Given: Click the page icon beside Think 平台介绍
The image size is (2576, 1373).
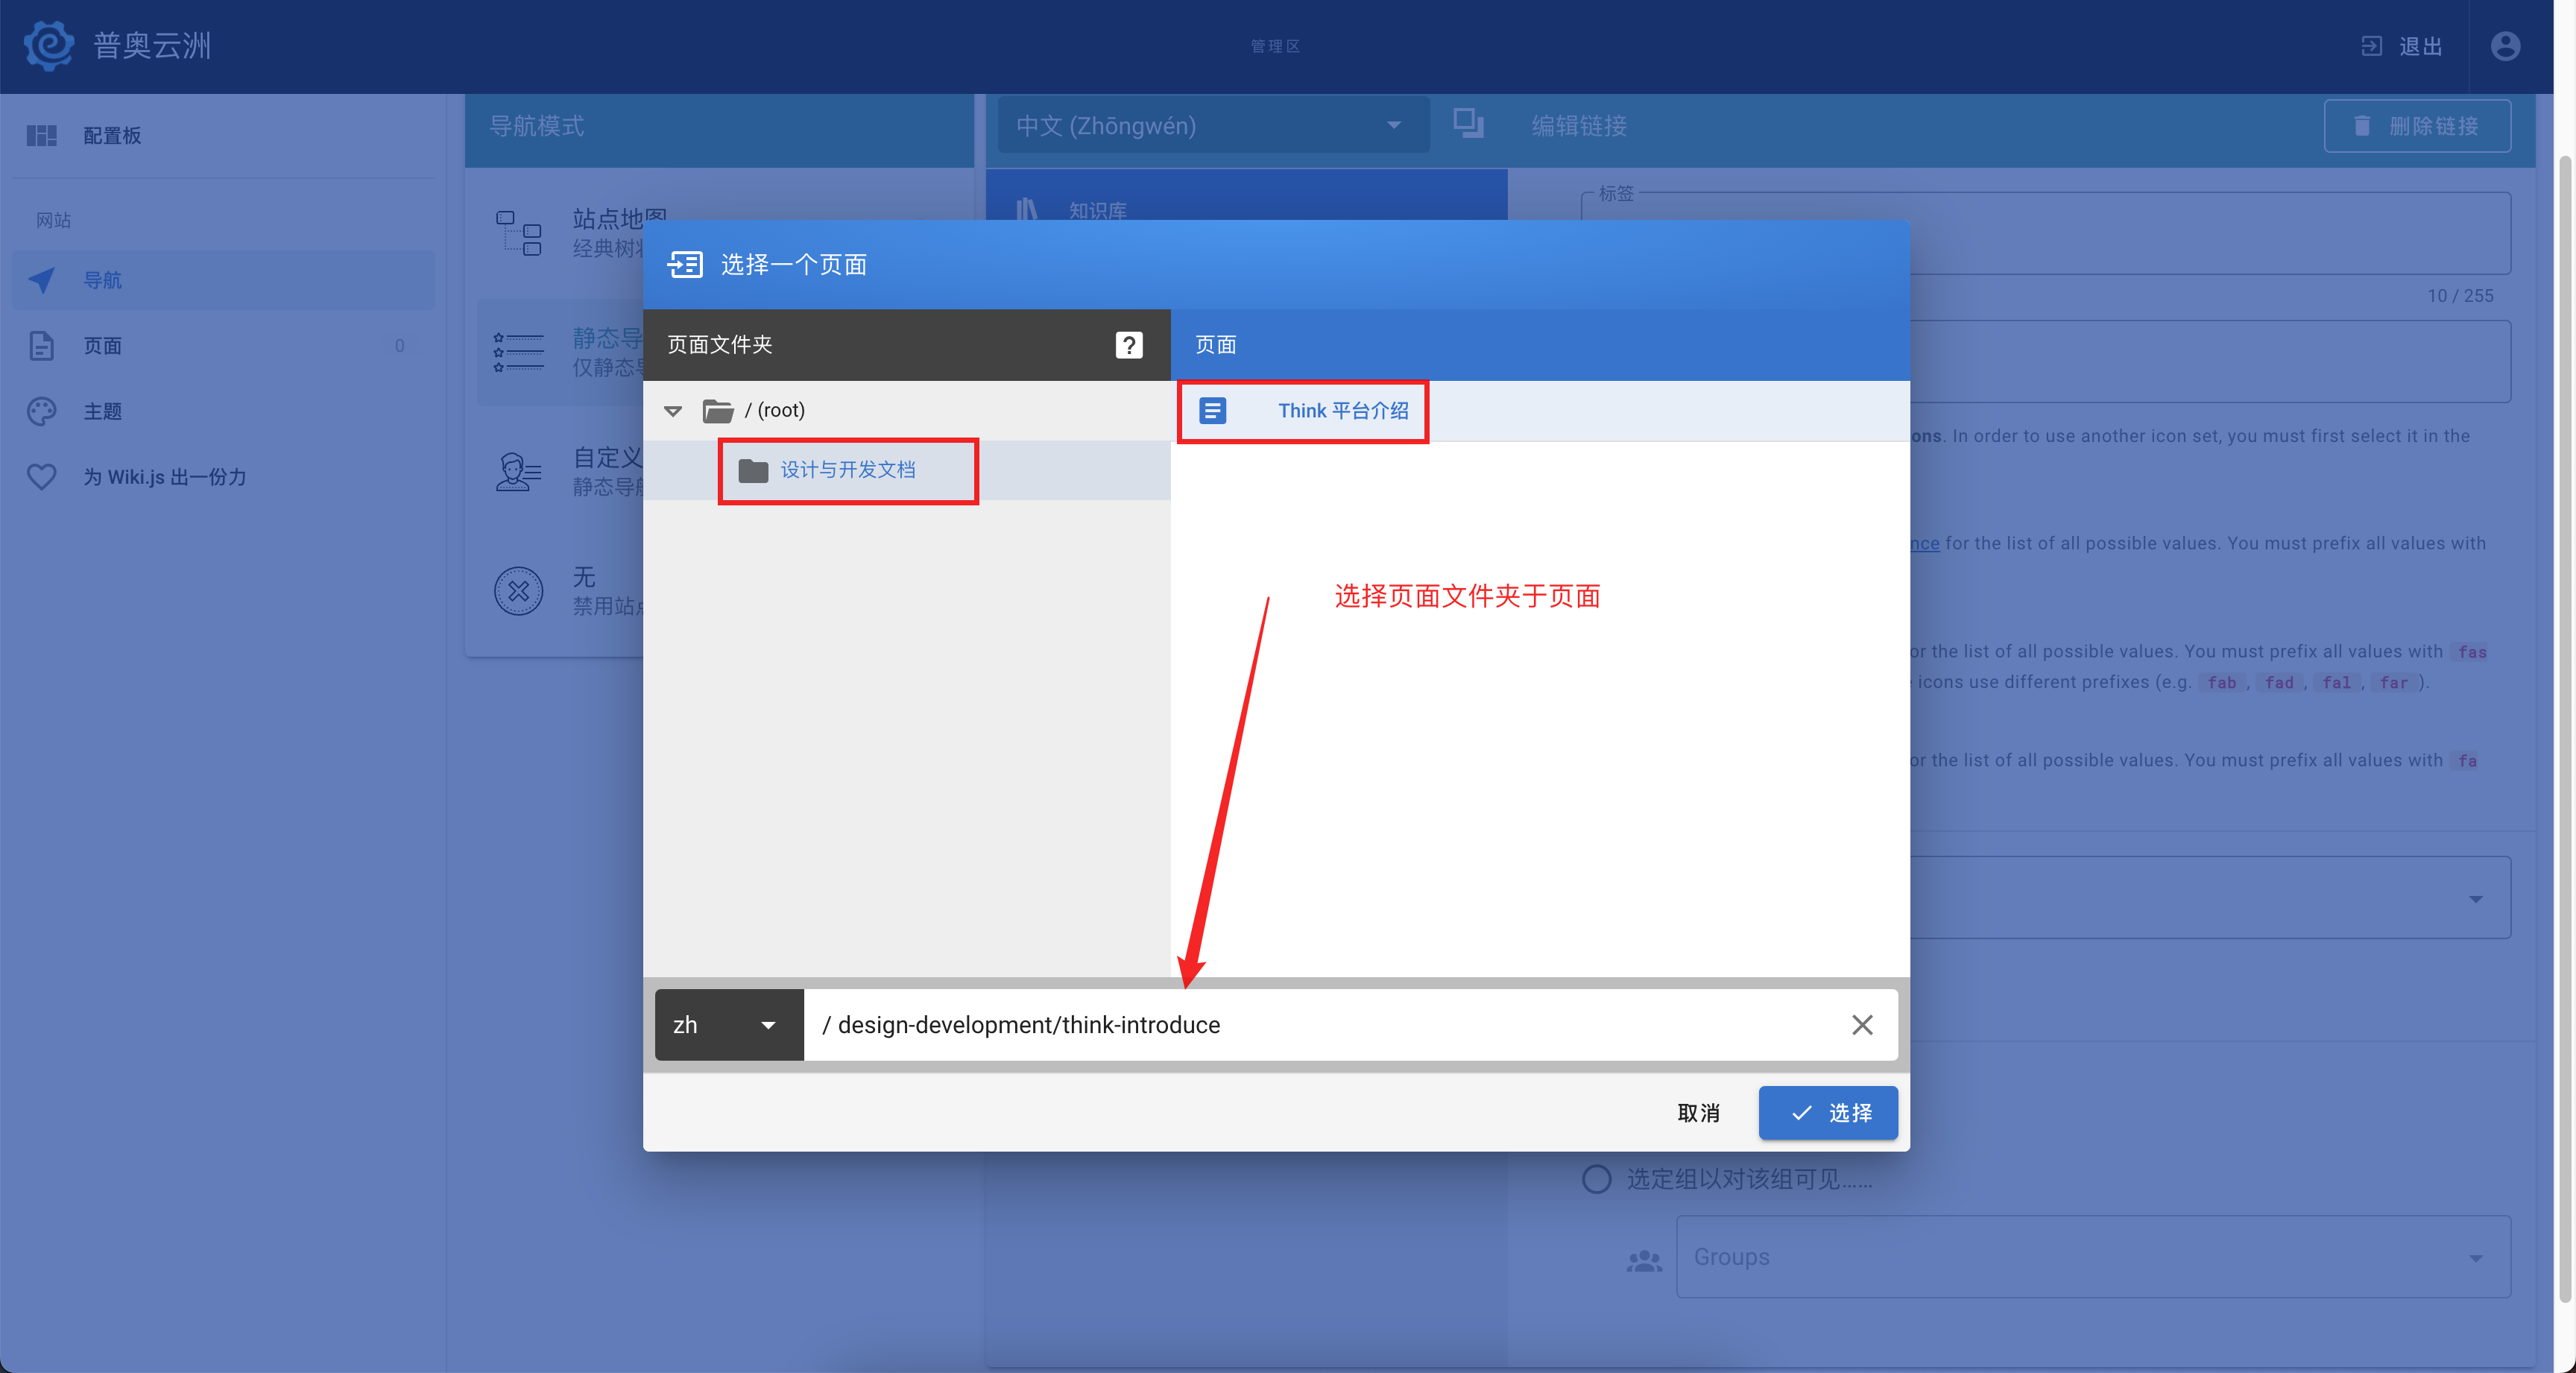Looking at the screenshot, I should click(1212, 411).
